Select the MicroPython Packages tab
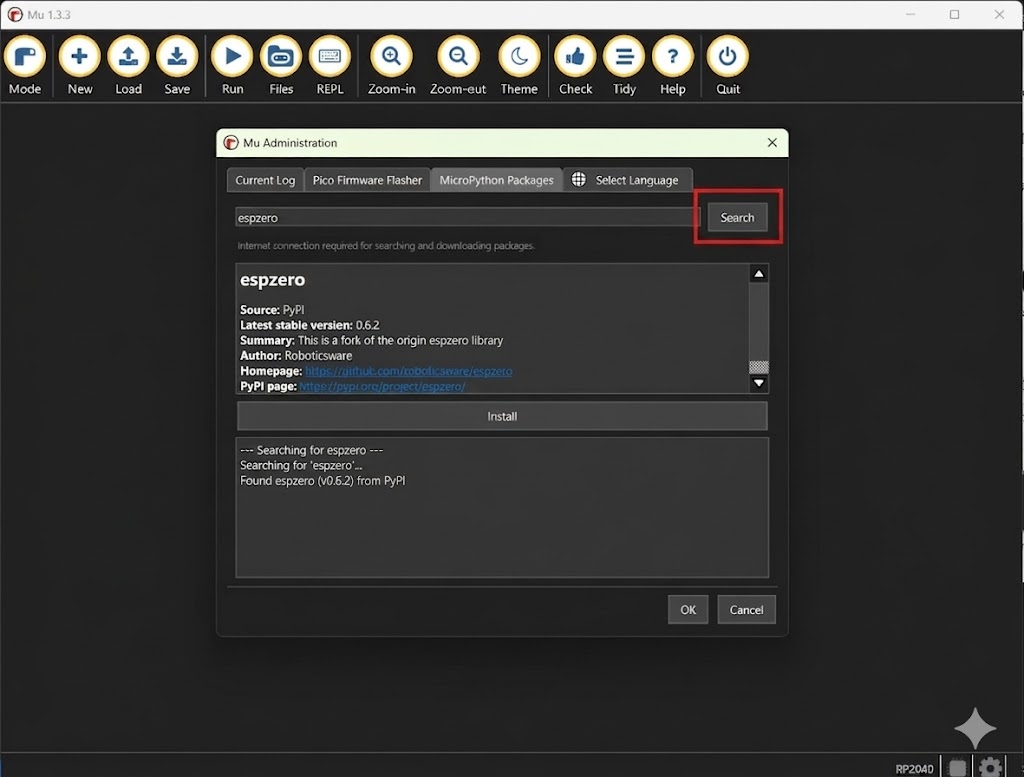The image size is (1024, 777). coord(496,180)
